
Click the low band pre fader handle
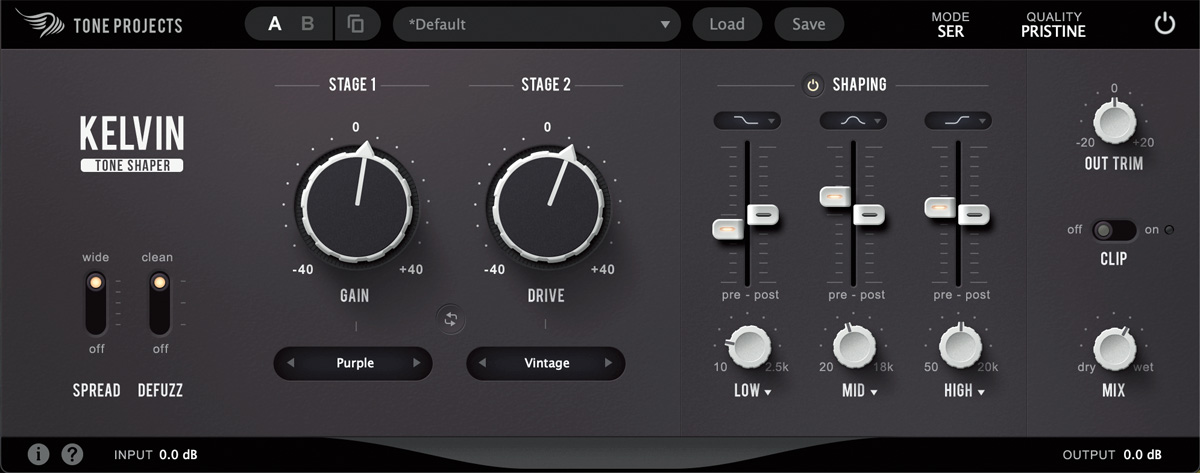[x=729, y=229]
